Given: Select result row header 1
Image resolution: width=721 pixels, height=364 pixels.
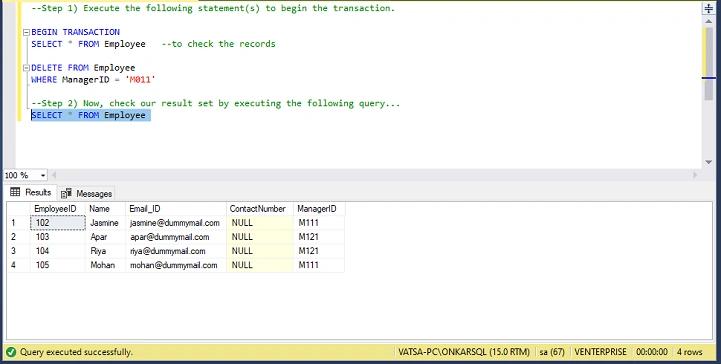Looking at the screenshot, I should click(x=18, y=223).
